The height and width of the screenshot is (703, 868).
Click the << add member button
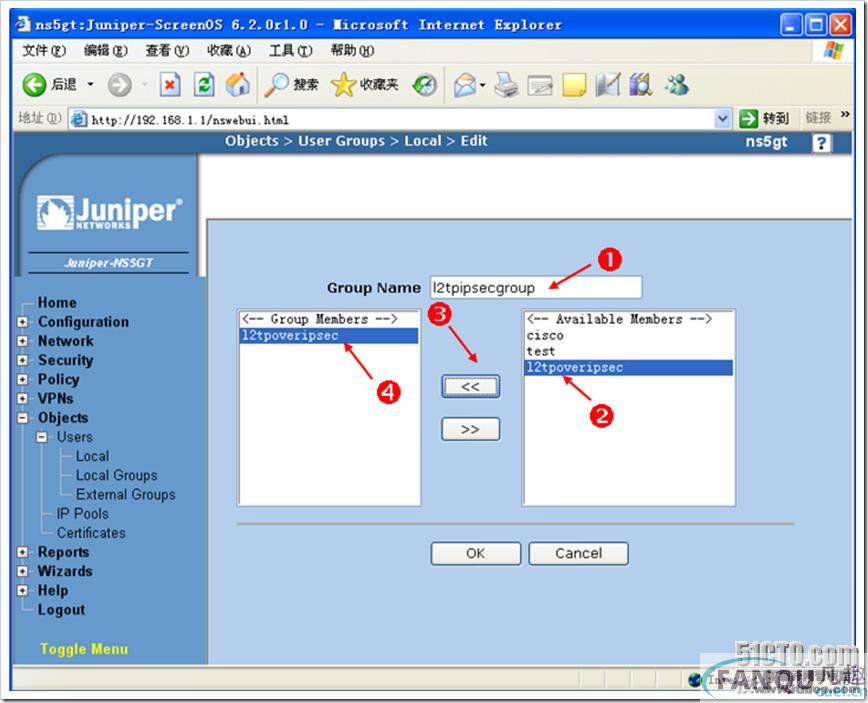click(471, 386)
